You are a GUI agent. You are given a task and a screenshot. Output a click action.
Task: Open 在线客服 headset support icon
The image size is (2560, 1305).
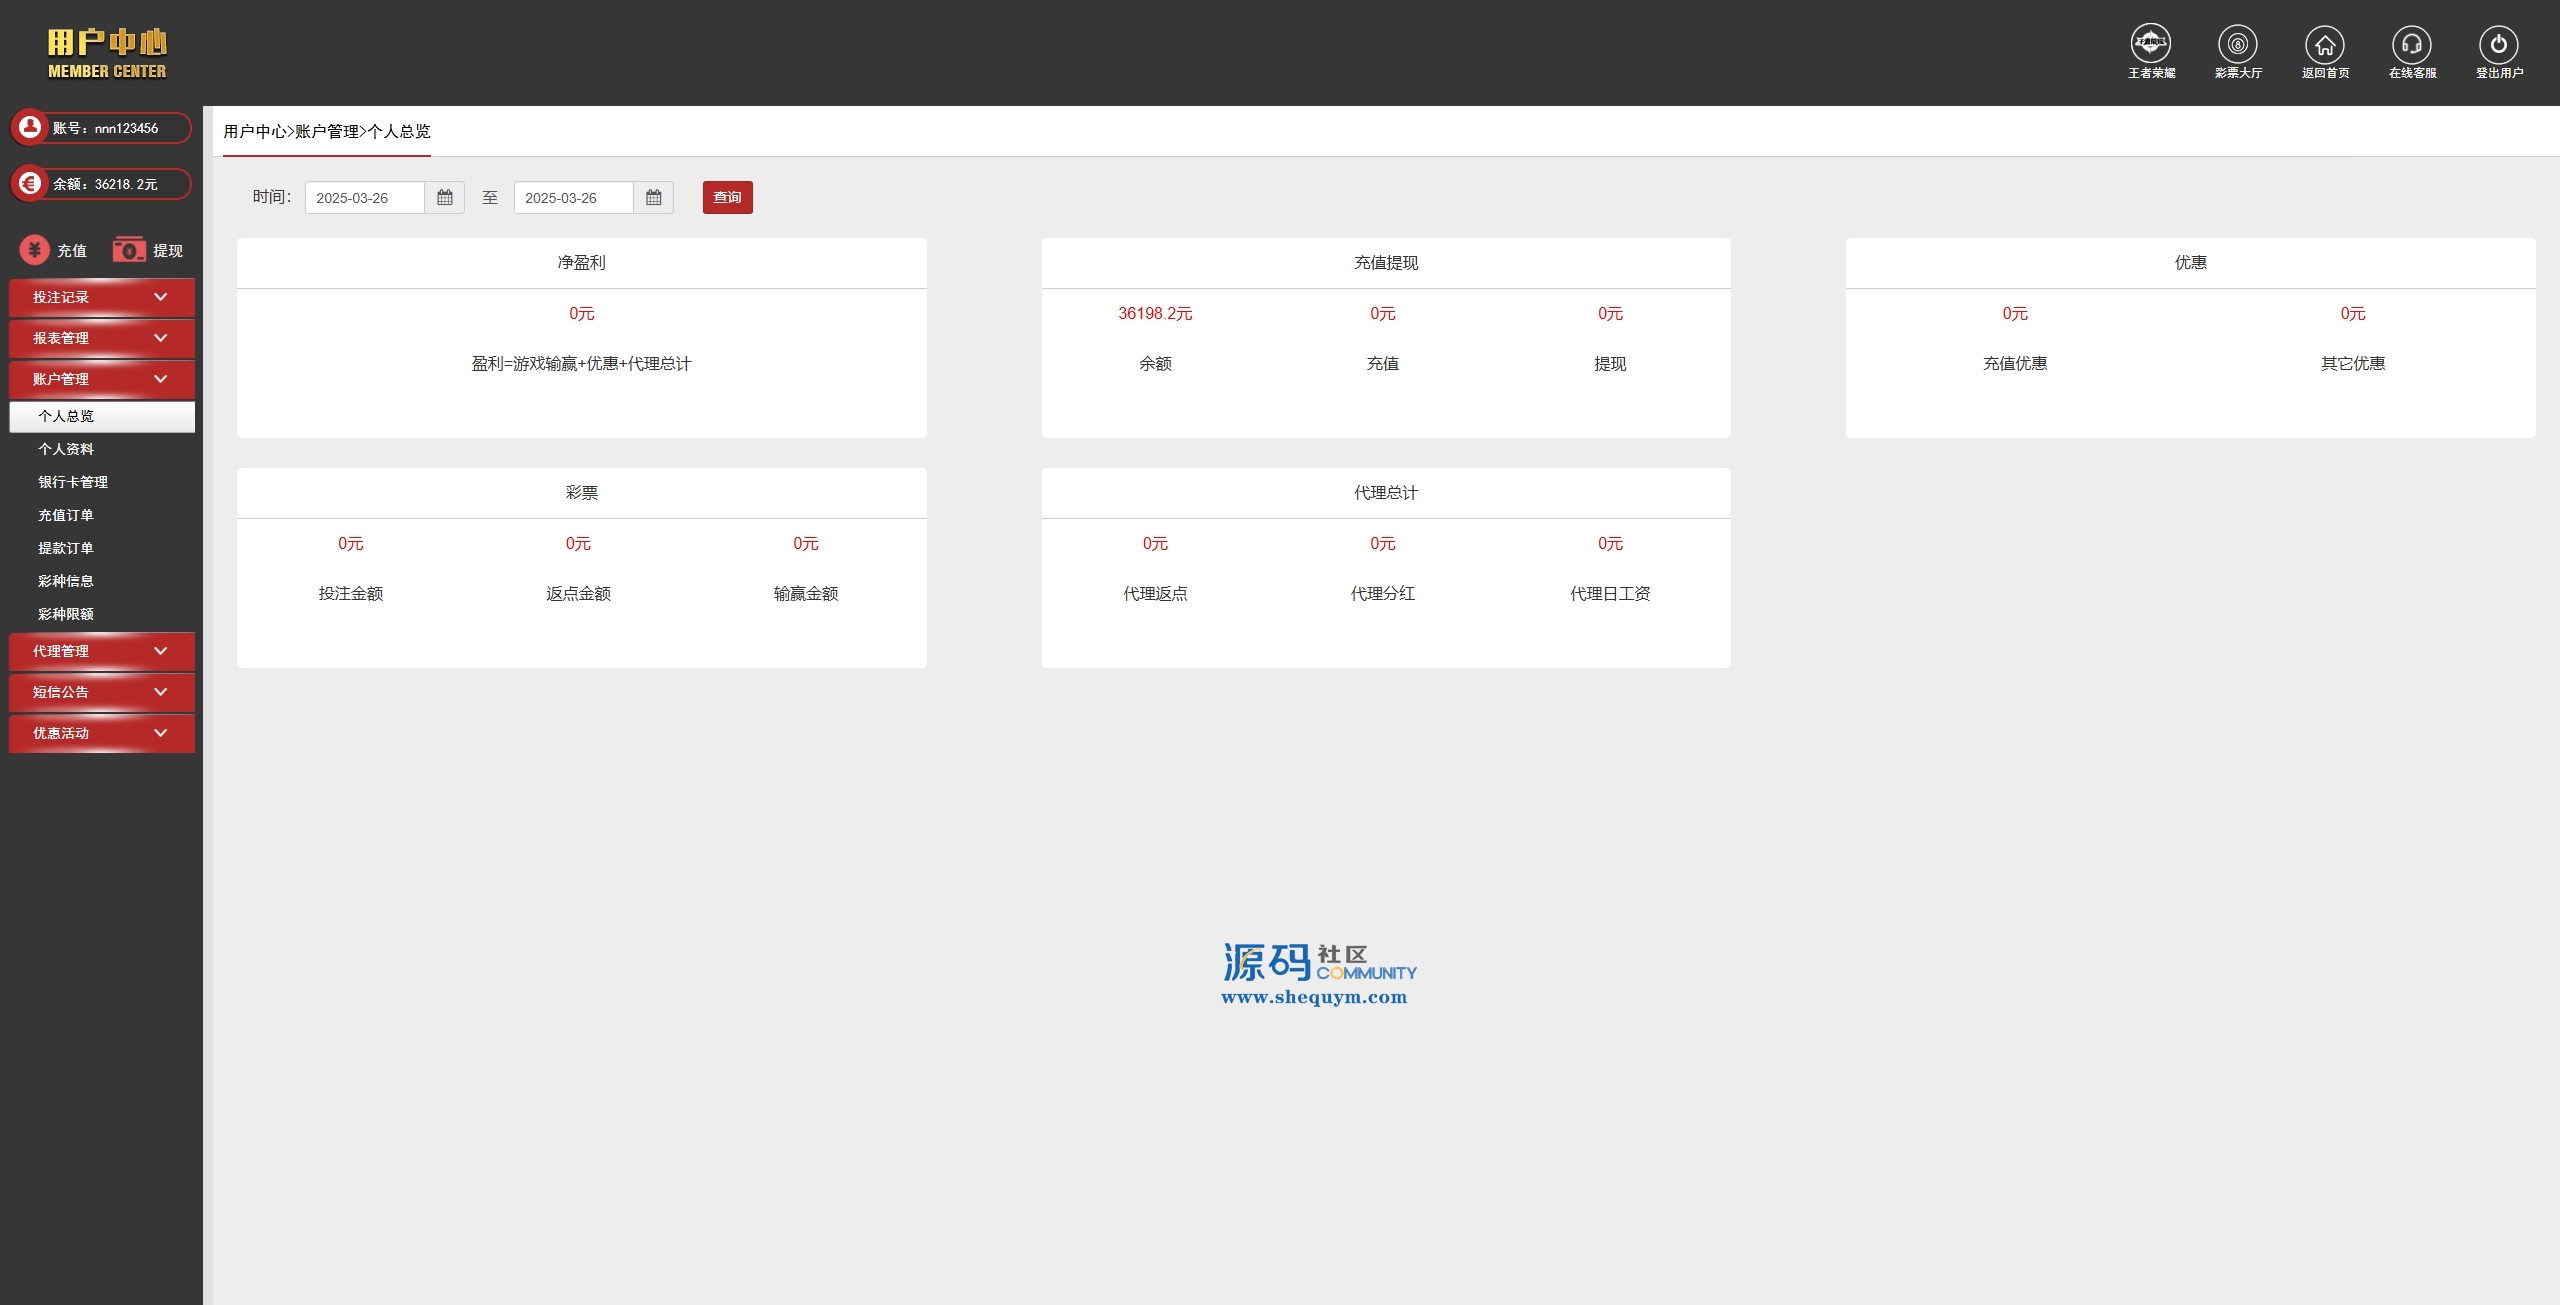pyautogui.click(x=2412, y=45)
